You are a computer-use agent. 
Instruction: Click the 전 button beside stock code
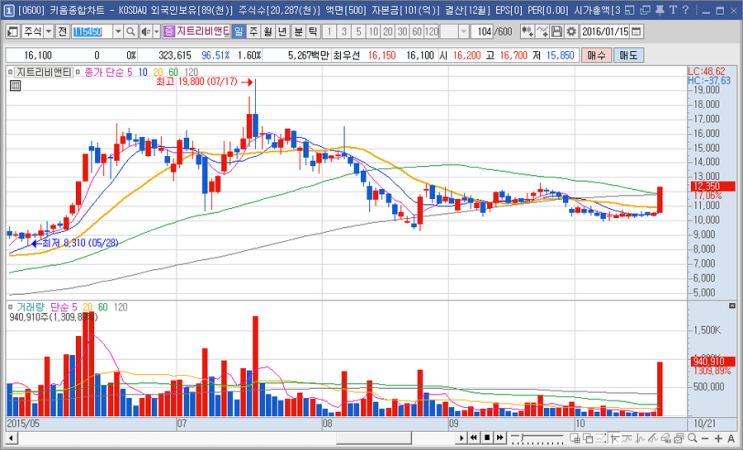tap(62, 32)
